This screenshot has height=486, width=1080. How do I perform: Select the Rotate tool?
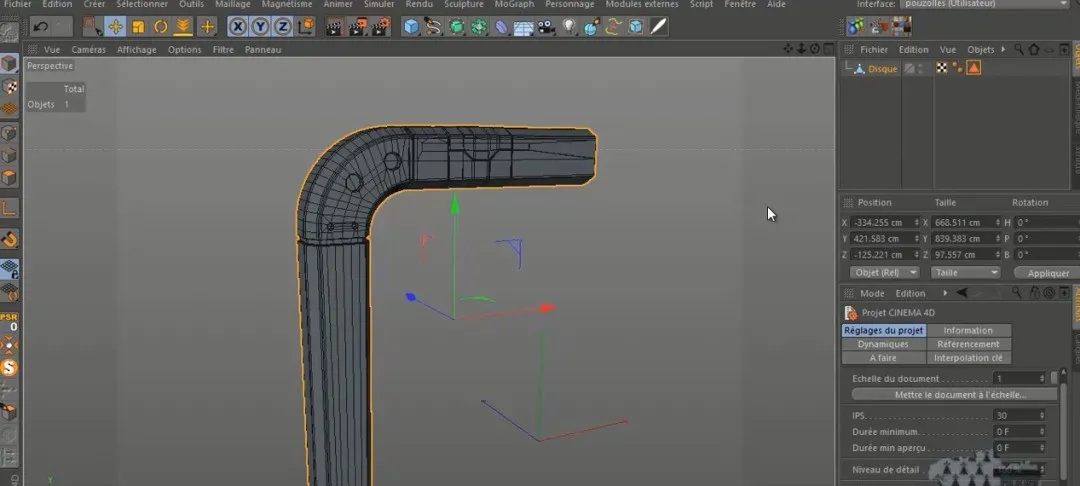point(161,27)
